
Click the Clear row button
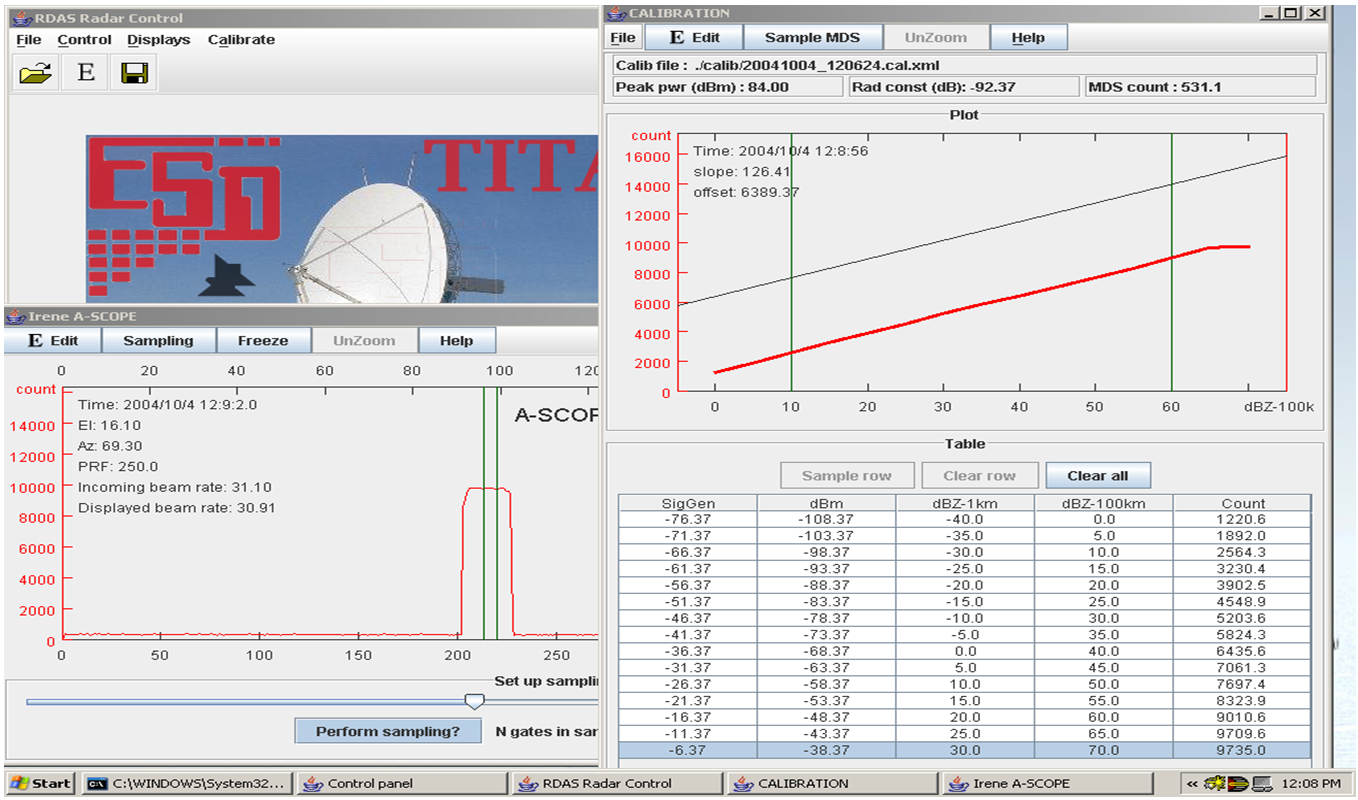click(x=979, y=475)
